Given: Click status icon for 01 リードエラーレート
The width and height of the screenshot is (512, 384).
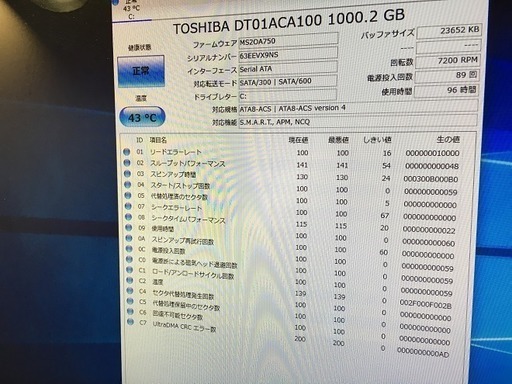Looking at the screenshot, I should point(126,152).
